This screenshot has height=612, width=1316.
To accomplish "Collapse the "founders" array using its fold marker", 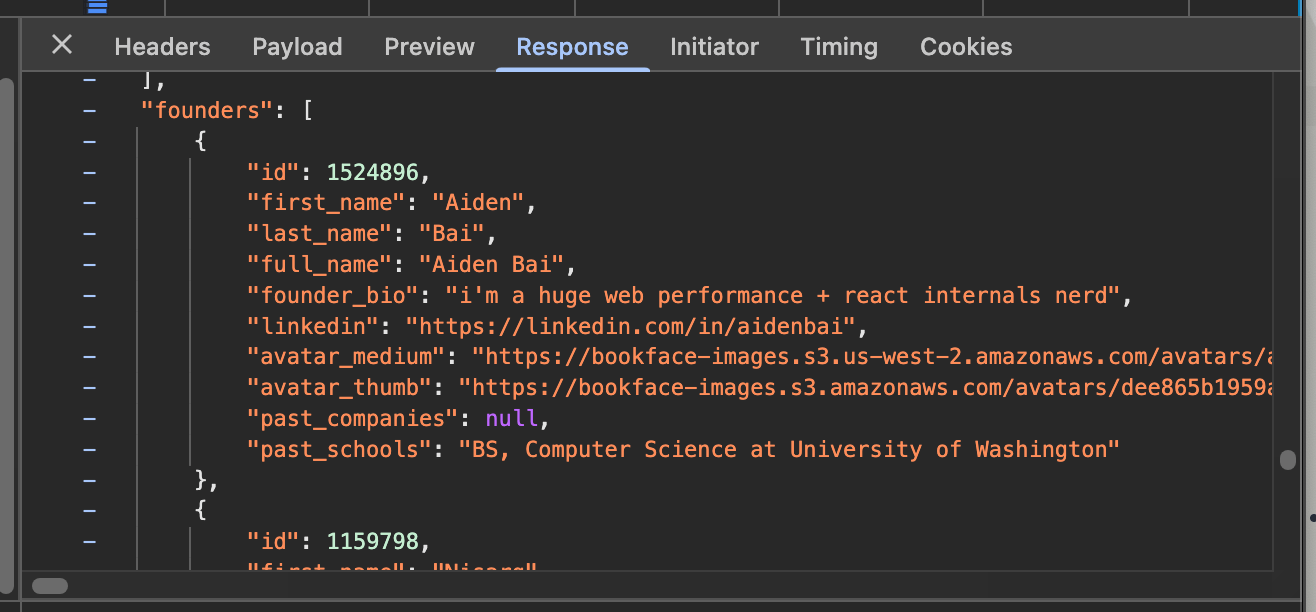I will click(90, 109).
